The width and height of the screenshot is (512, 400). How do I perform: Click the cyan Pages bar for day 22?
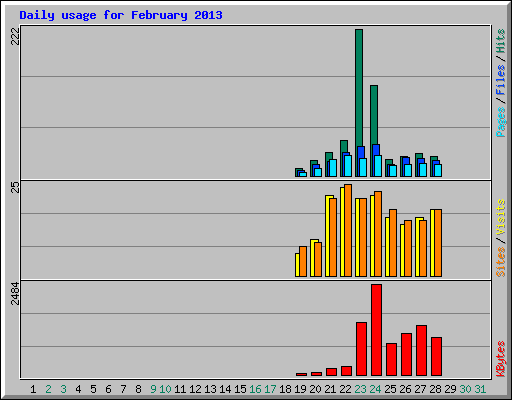[x=348, y=166]
